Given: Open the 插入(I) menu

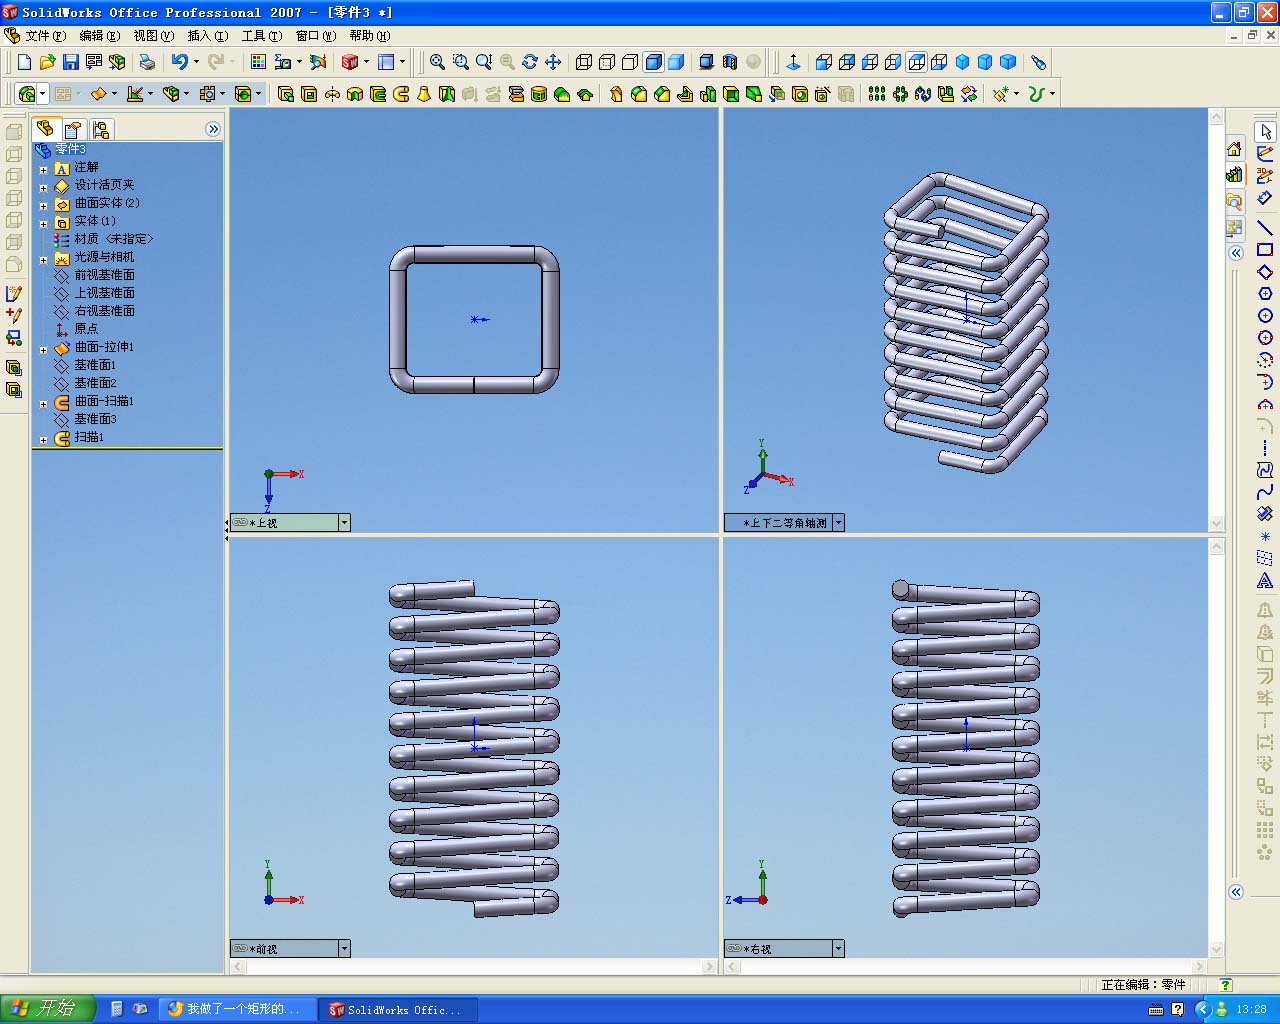Looking at the screenshot, I should [x=208, y=36].
